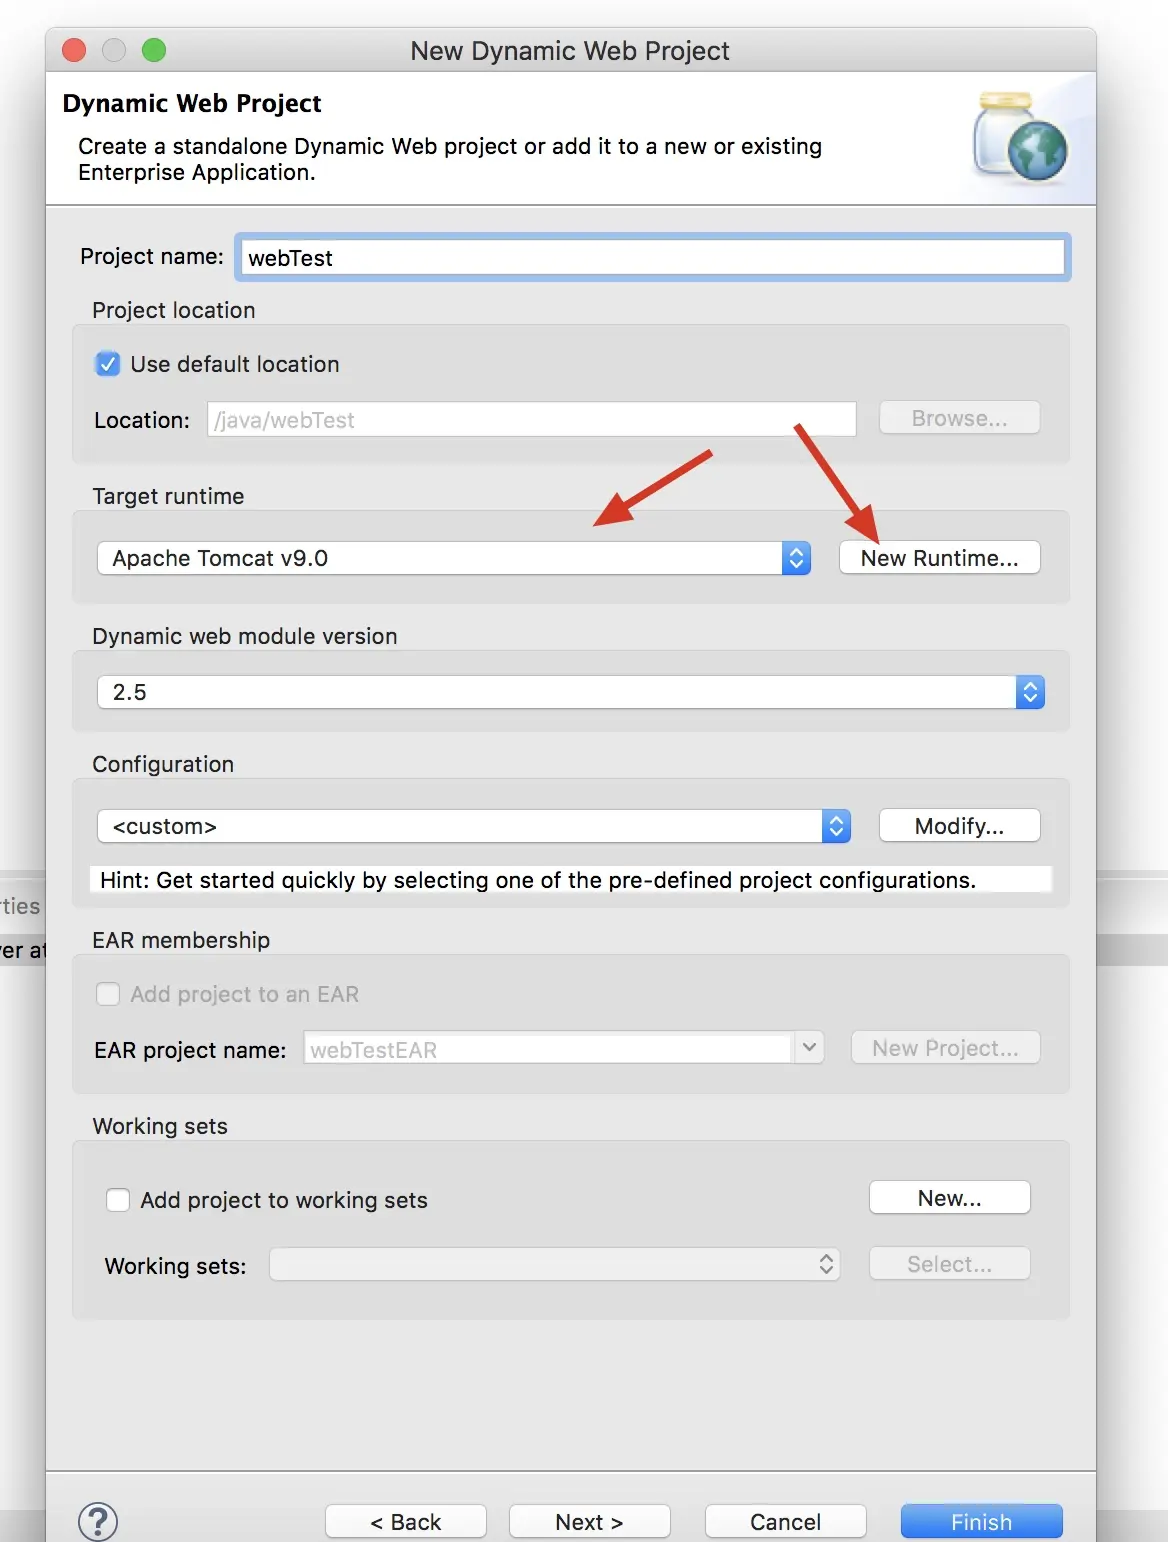Click the EAR membership group label
The width and height of the screenshot is (1168, 1542).
click(x=181, y=940)
